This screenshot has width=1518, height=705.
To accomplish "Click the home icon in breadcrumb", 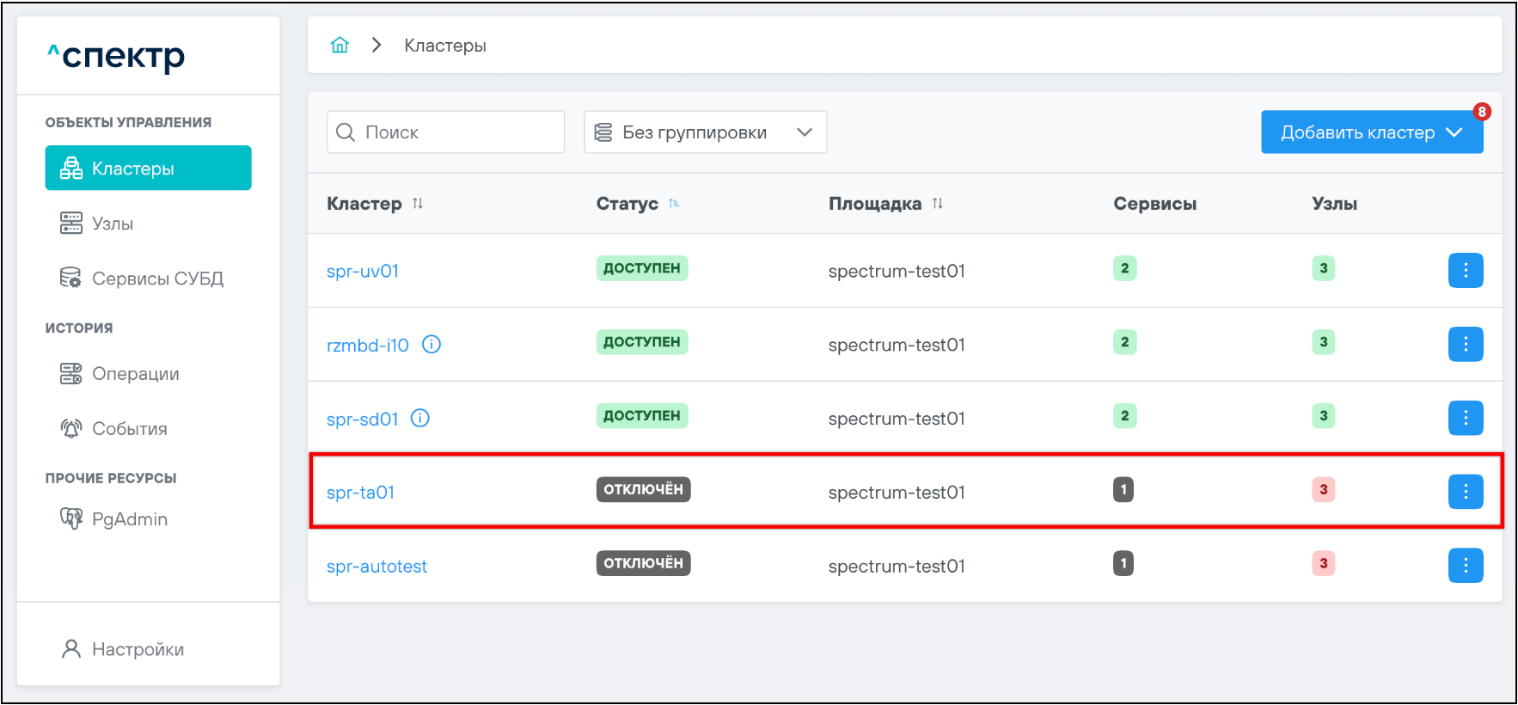I will click(x=340, y=46).
